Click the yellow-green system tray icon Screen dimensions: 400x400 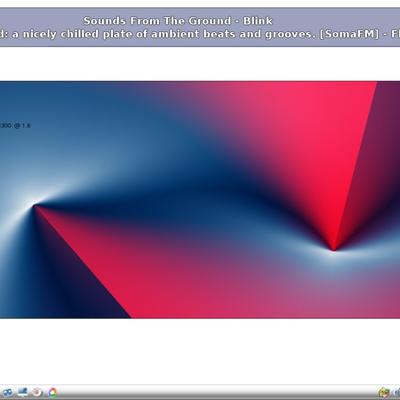click(384, 392)
